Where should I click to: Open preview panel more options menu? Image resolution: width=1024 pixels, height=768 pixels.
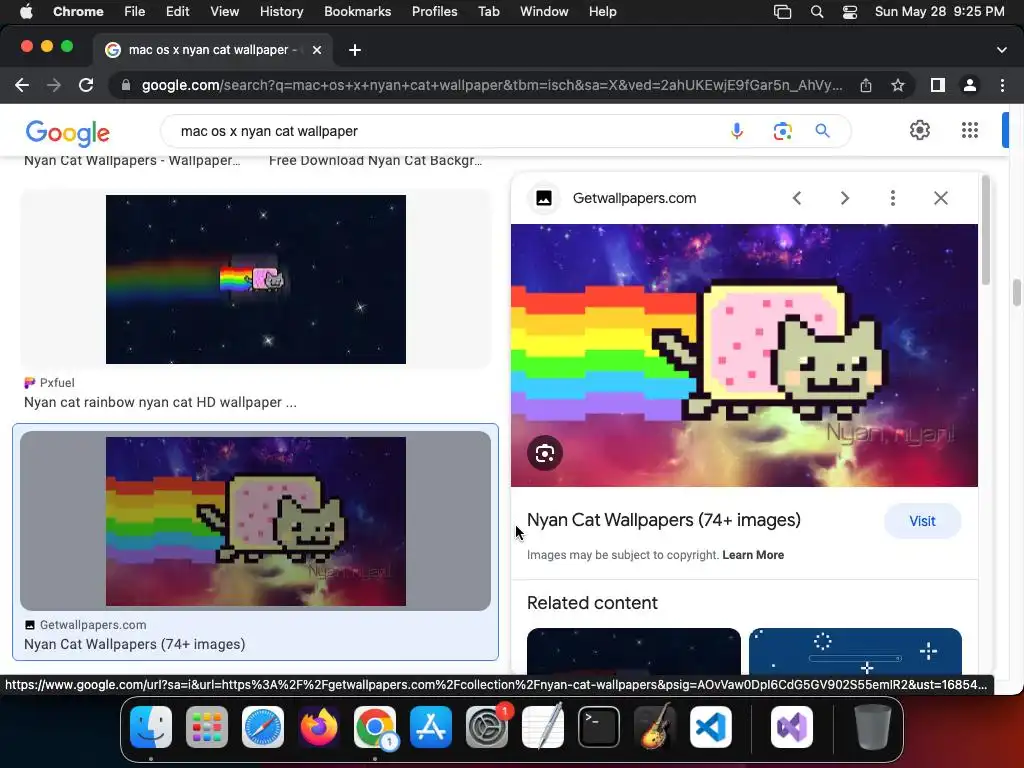point(893,198)
